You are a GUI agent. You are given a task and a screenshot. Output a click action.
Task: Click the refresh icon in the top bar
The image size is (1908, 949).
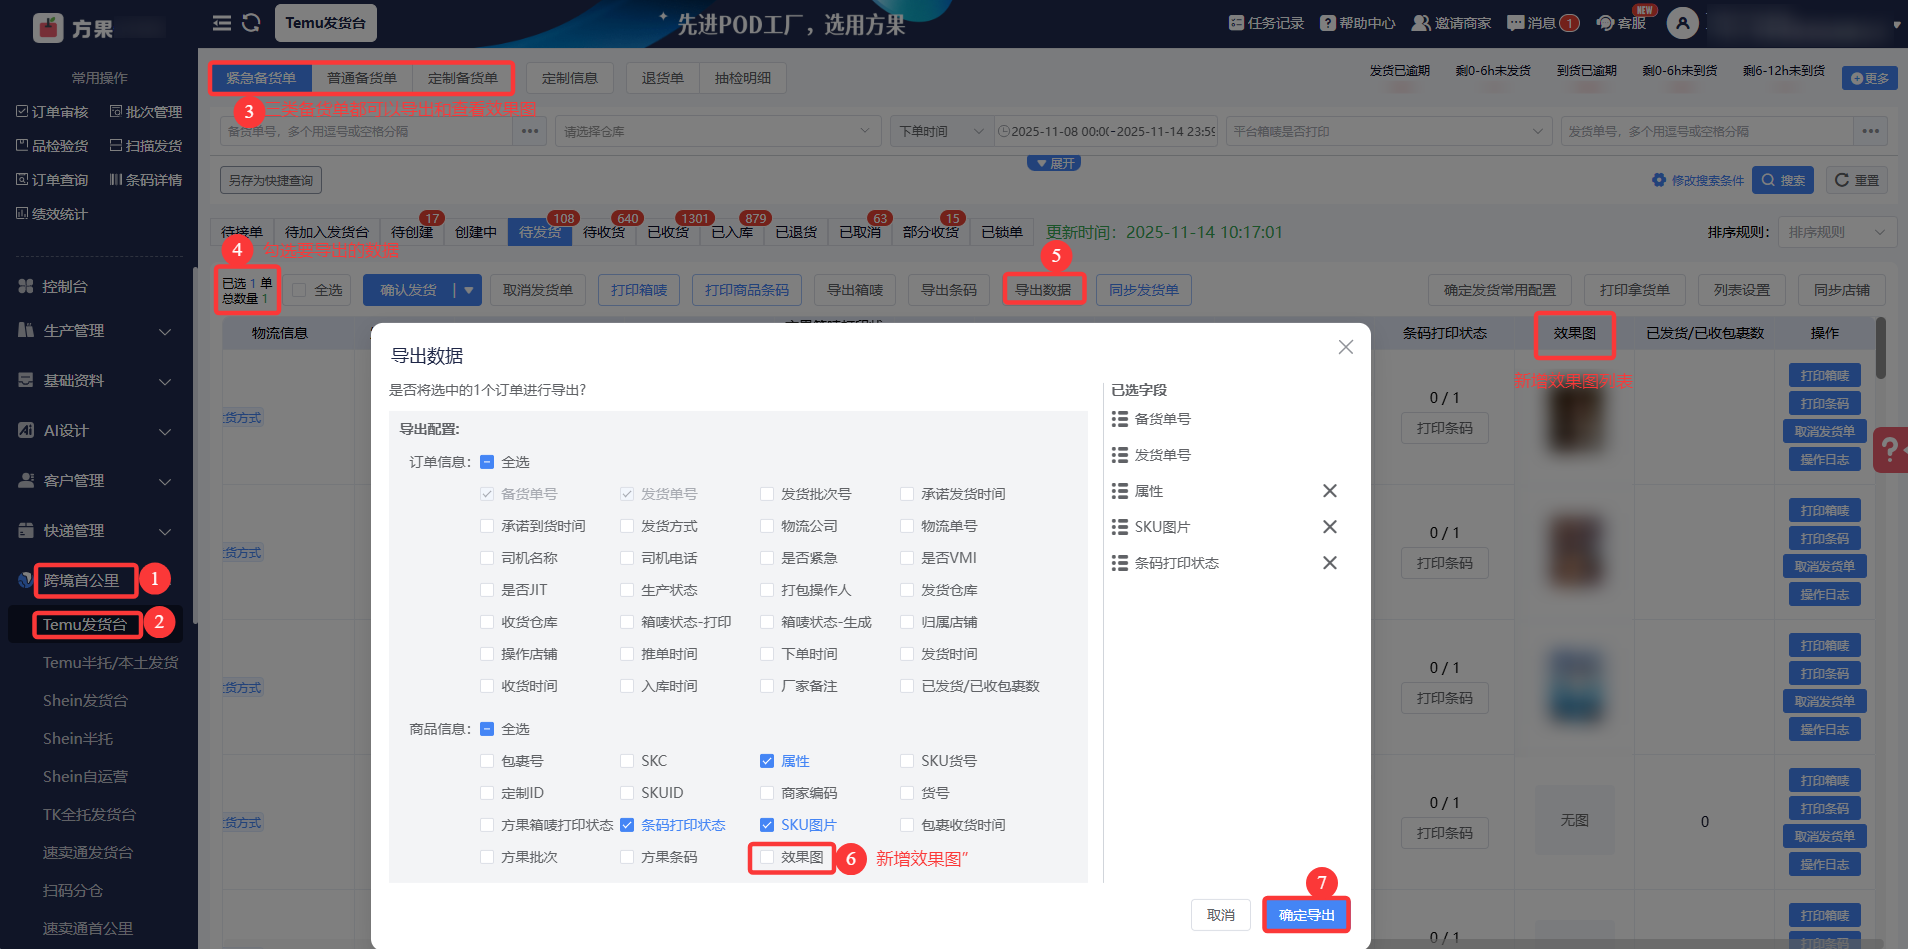tap(251, 22)
